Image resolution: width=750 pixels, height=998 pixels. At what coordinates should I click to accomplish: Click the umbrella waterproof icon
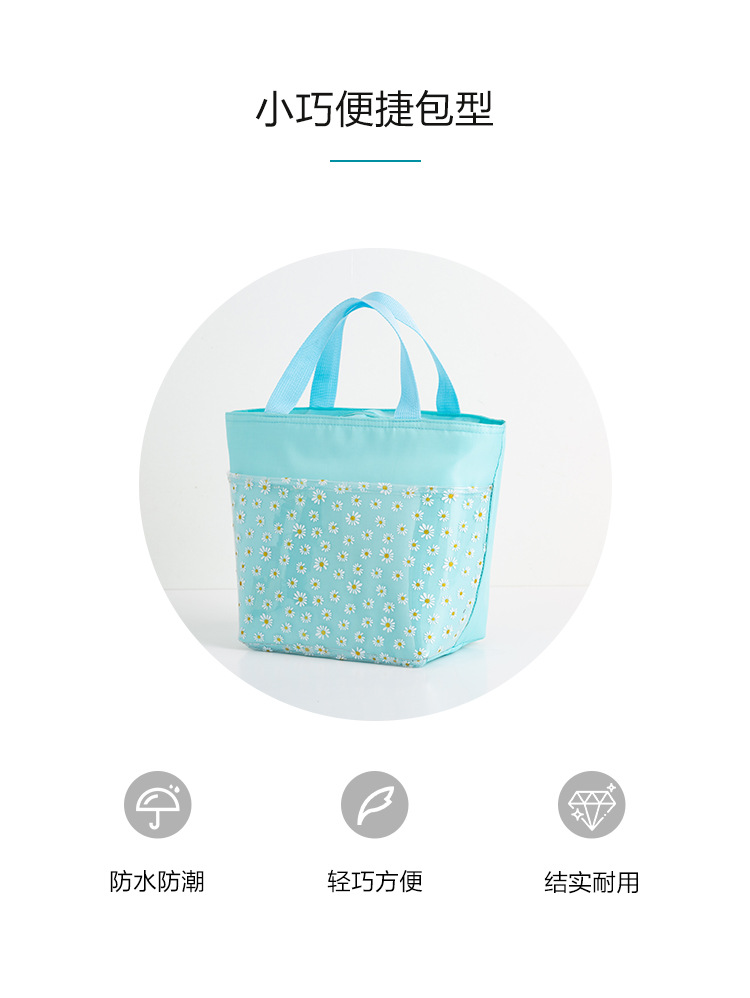157,805
